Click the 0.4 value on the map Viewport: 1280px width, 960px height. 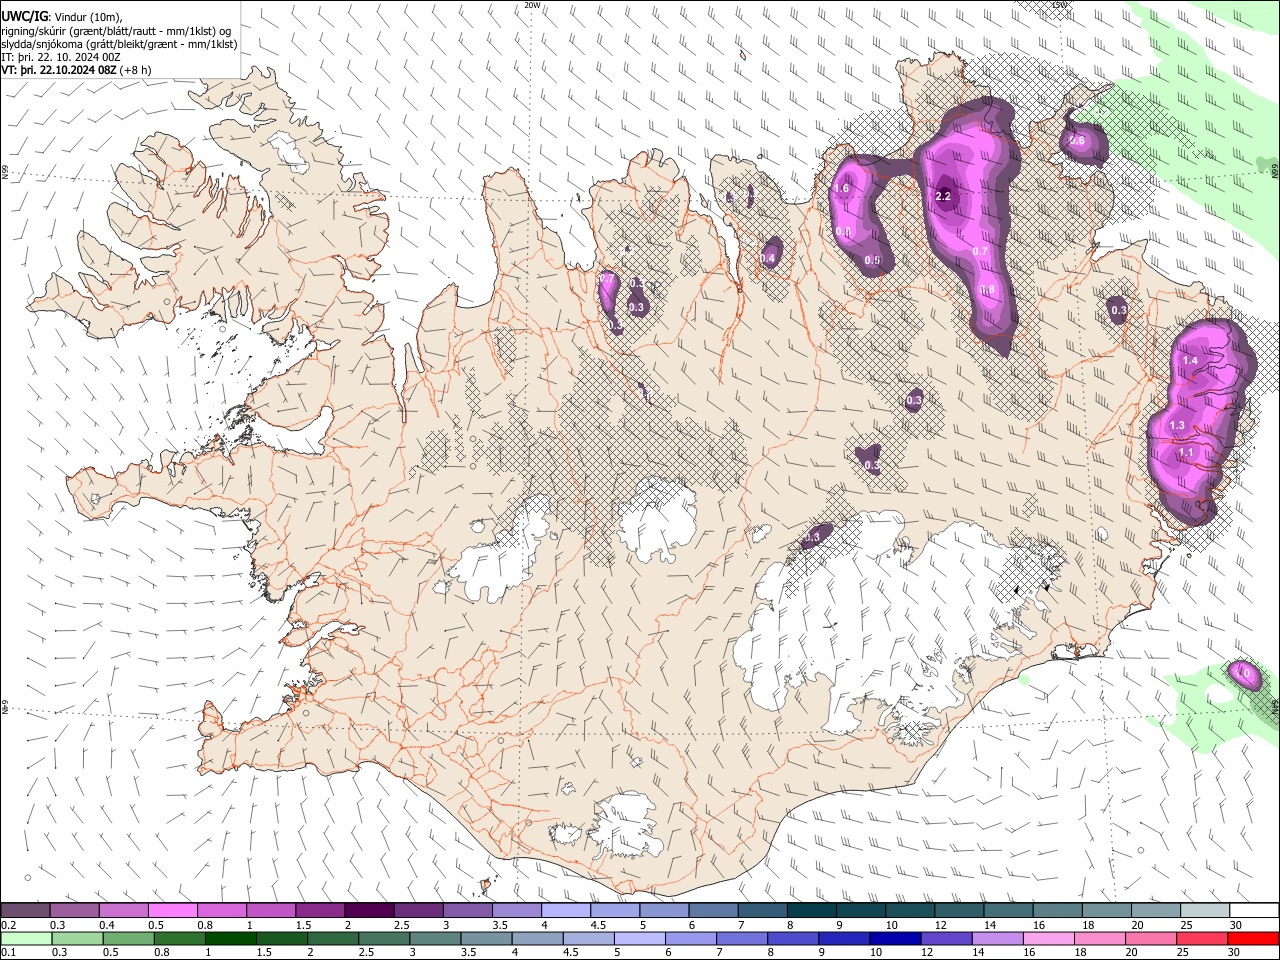768,259
